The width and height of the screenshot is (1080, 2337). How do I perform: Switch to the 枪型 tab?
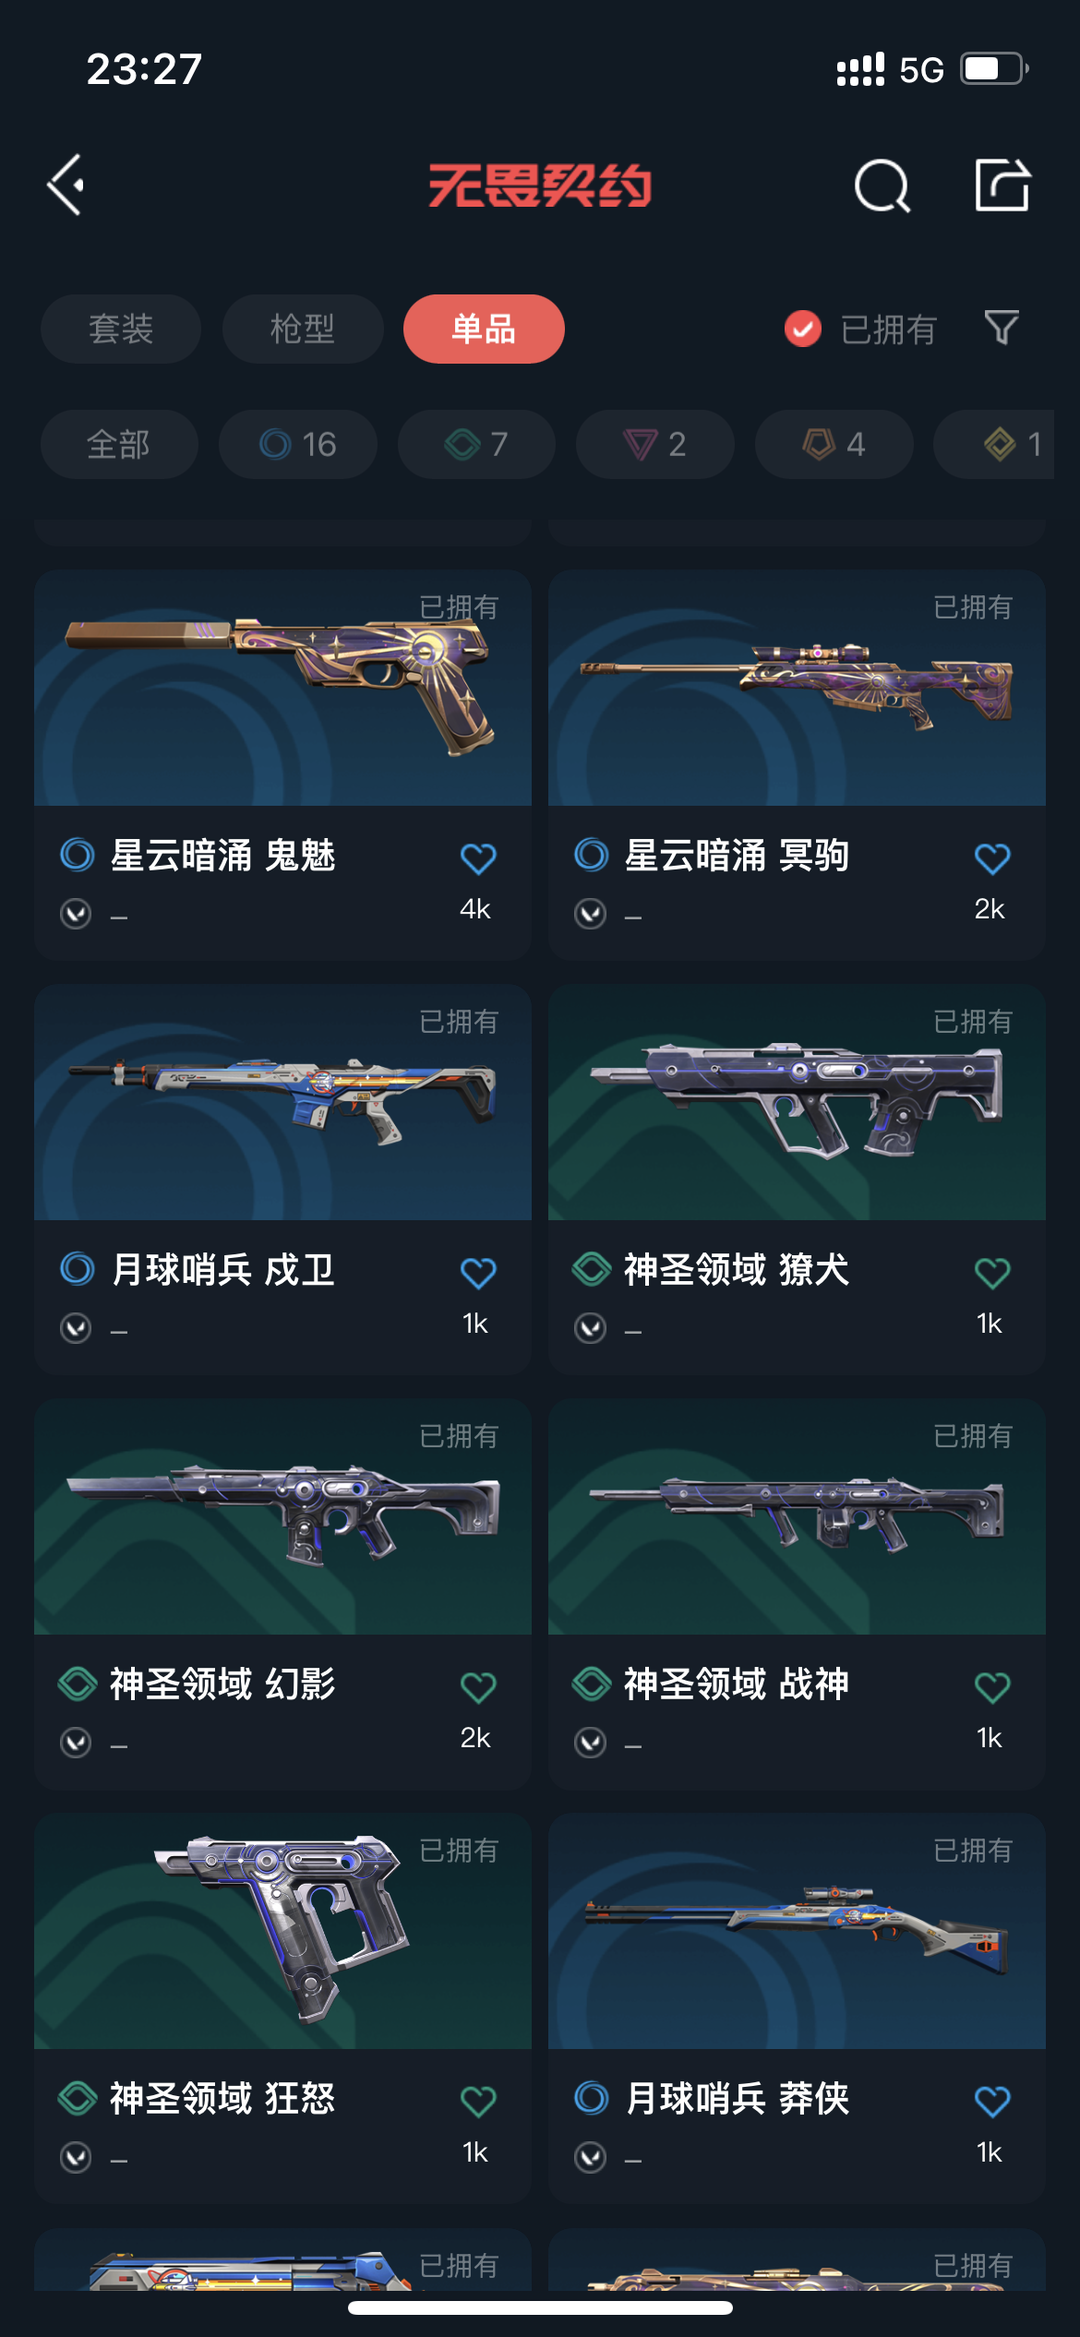(x=302, y=329)
